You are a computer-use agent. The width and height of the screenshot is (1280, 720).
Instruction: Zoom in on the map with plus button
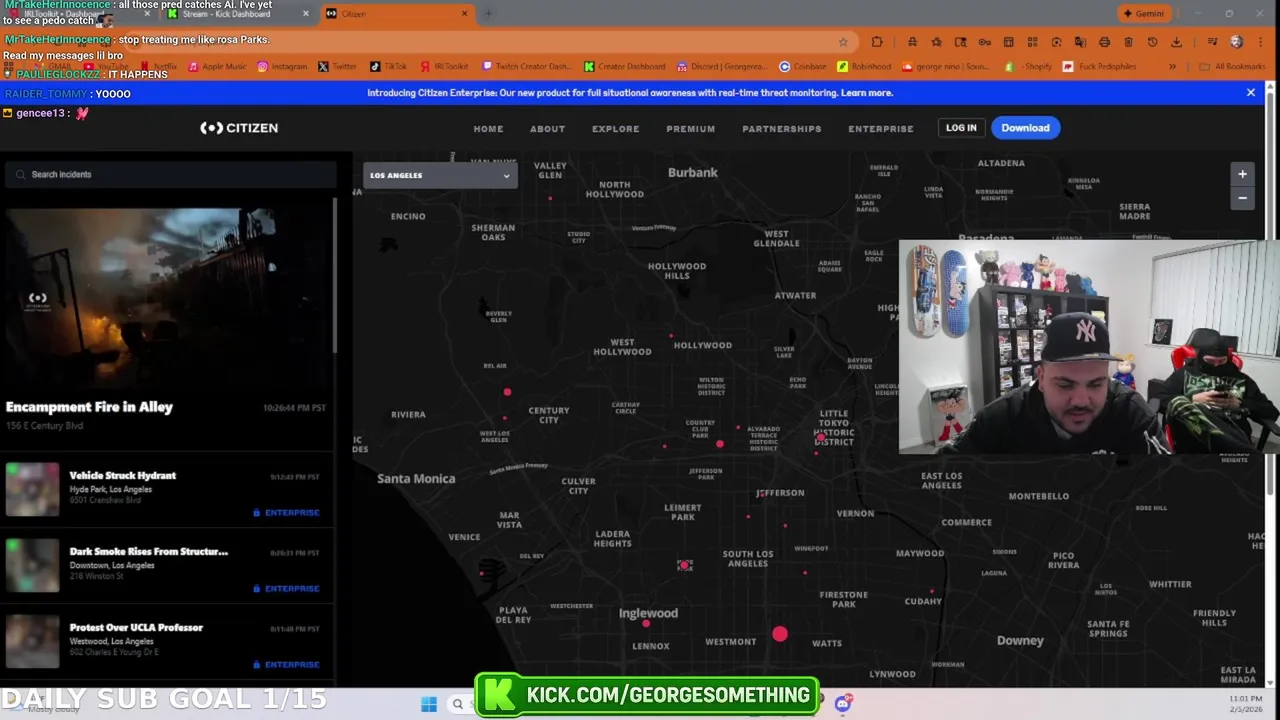(1242, 174)
